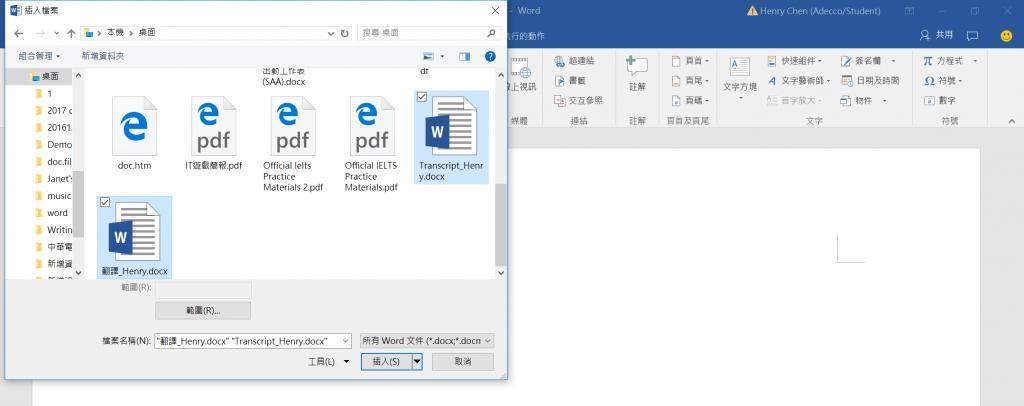Screen dimensions: 1024x406
Task: Click the 插入(S) insert button
Action: click(x=386, y=362)
